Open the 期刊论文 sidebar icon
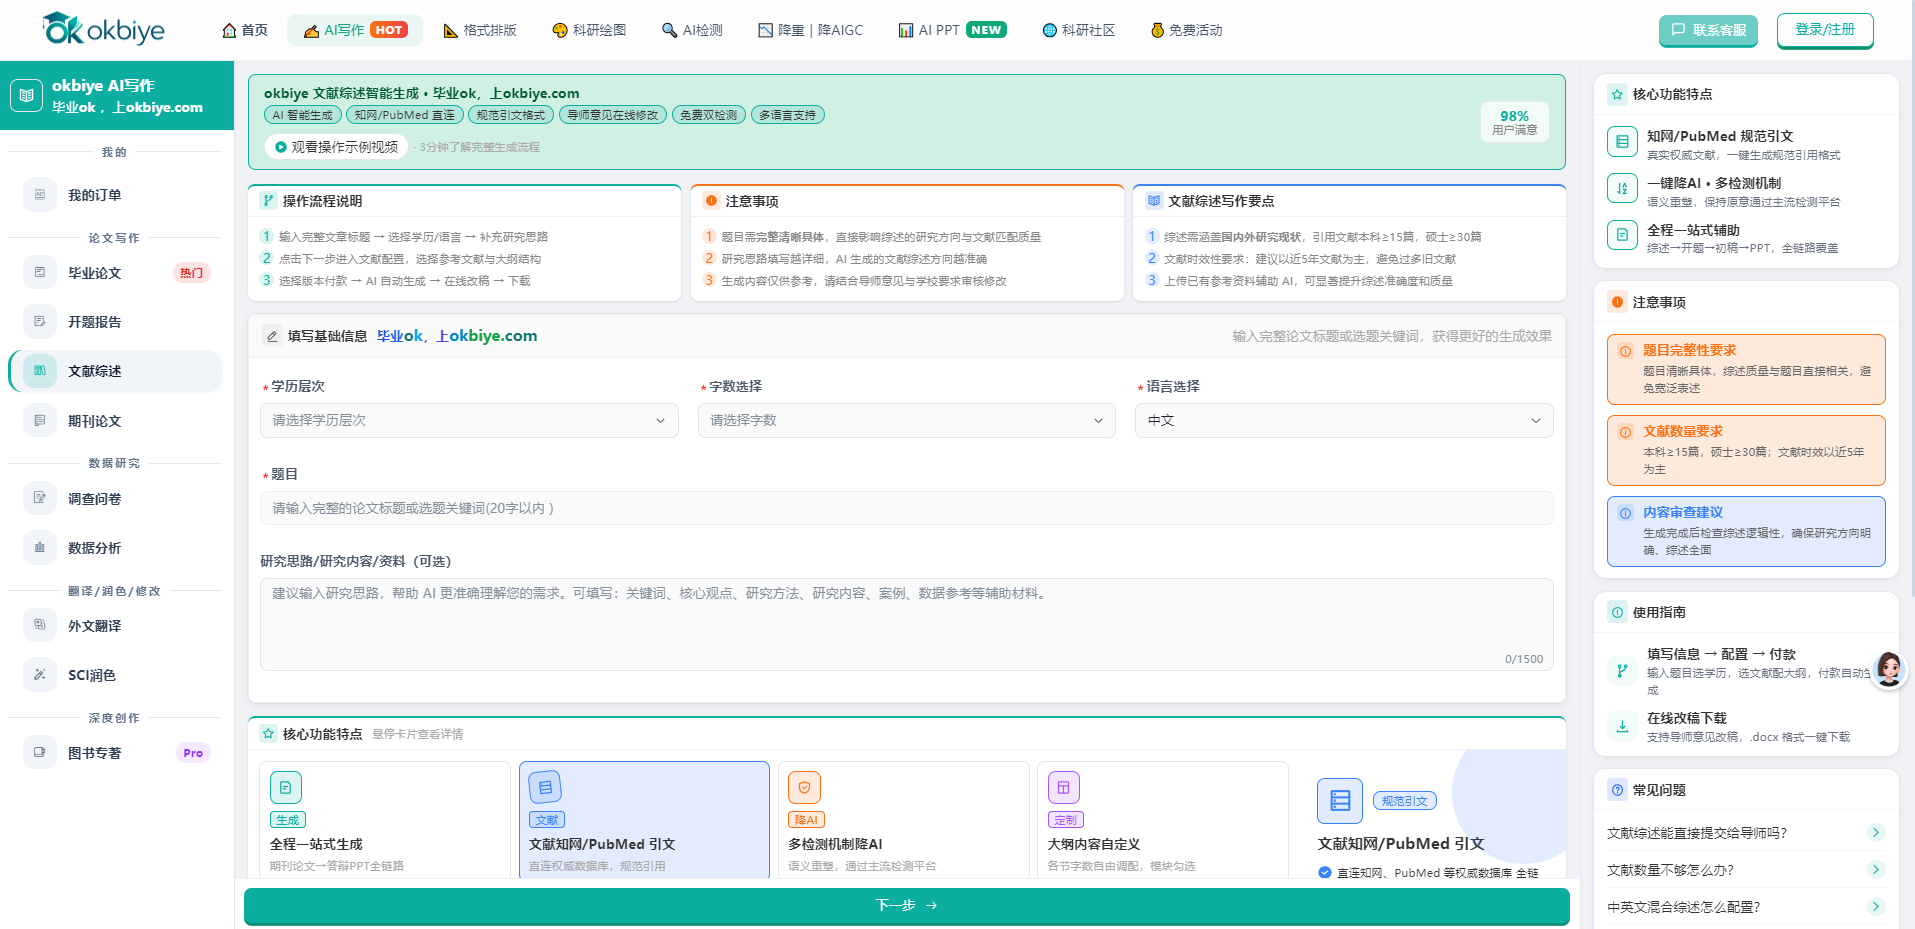 40,421
